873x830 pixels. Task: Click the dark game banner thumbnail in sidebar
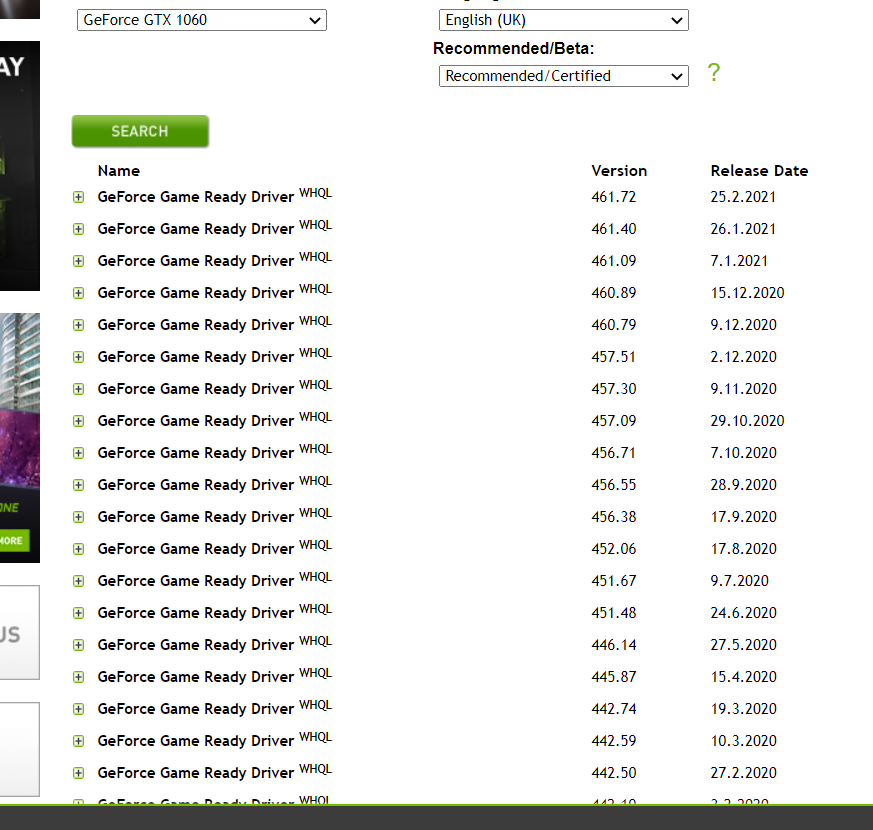tap(20, 166)
